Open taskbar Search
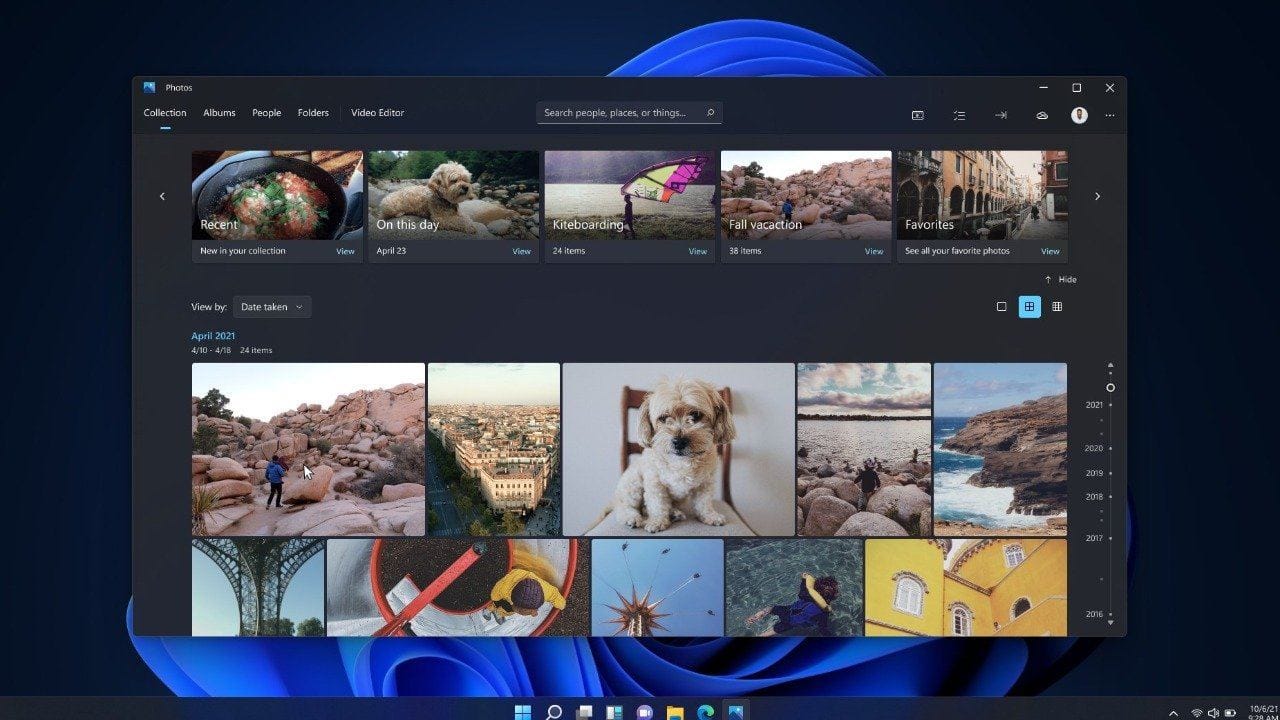The image size is (1280, 720). tap(553, 712)
